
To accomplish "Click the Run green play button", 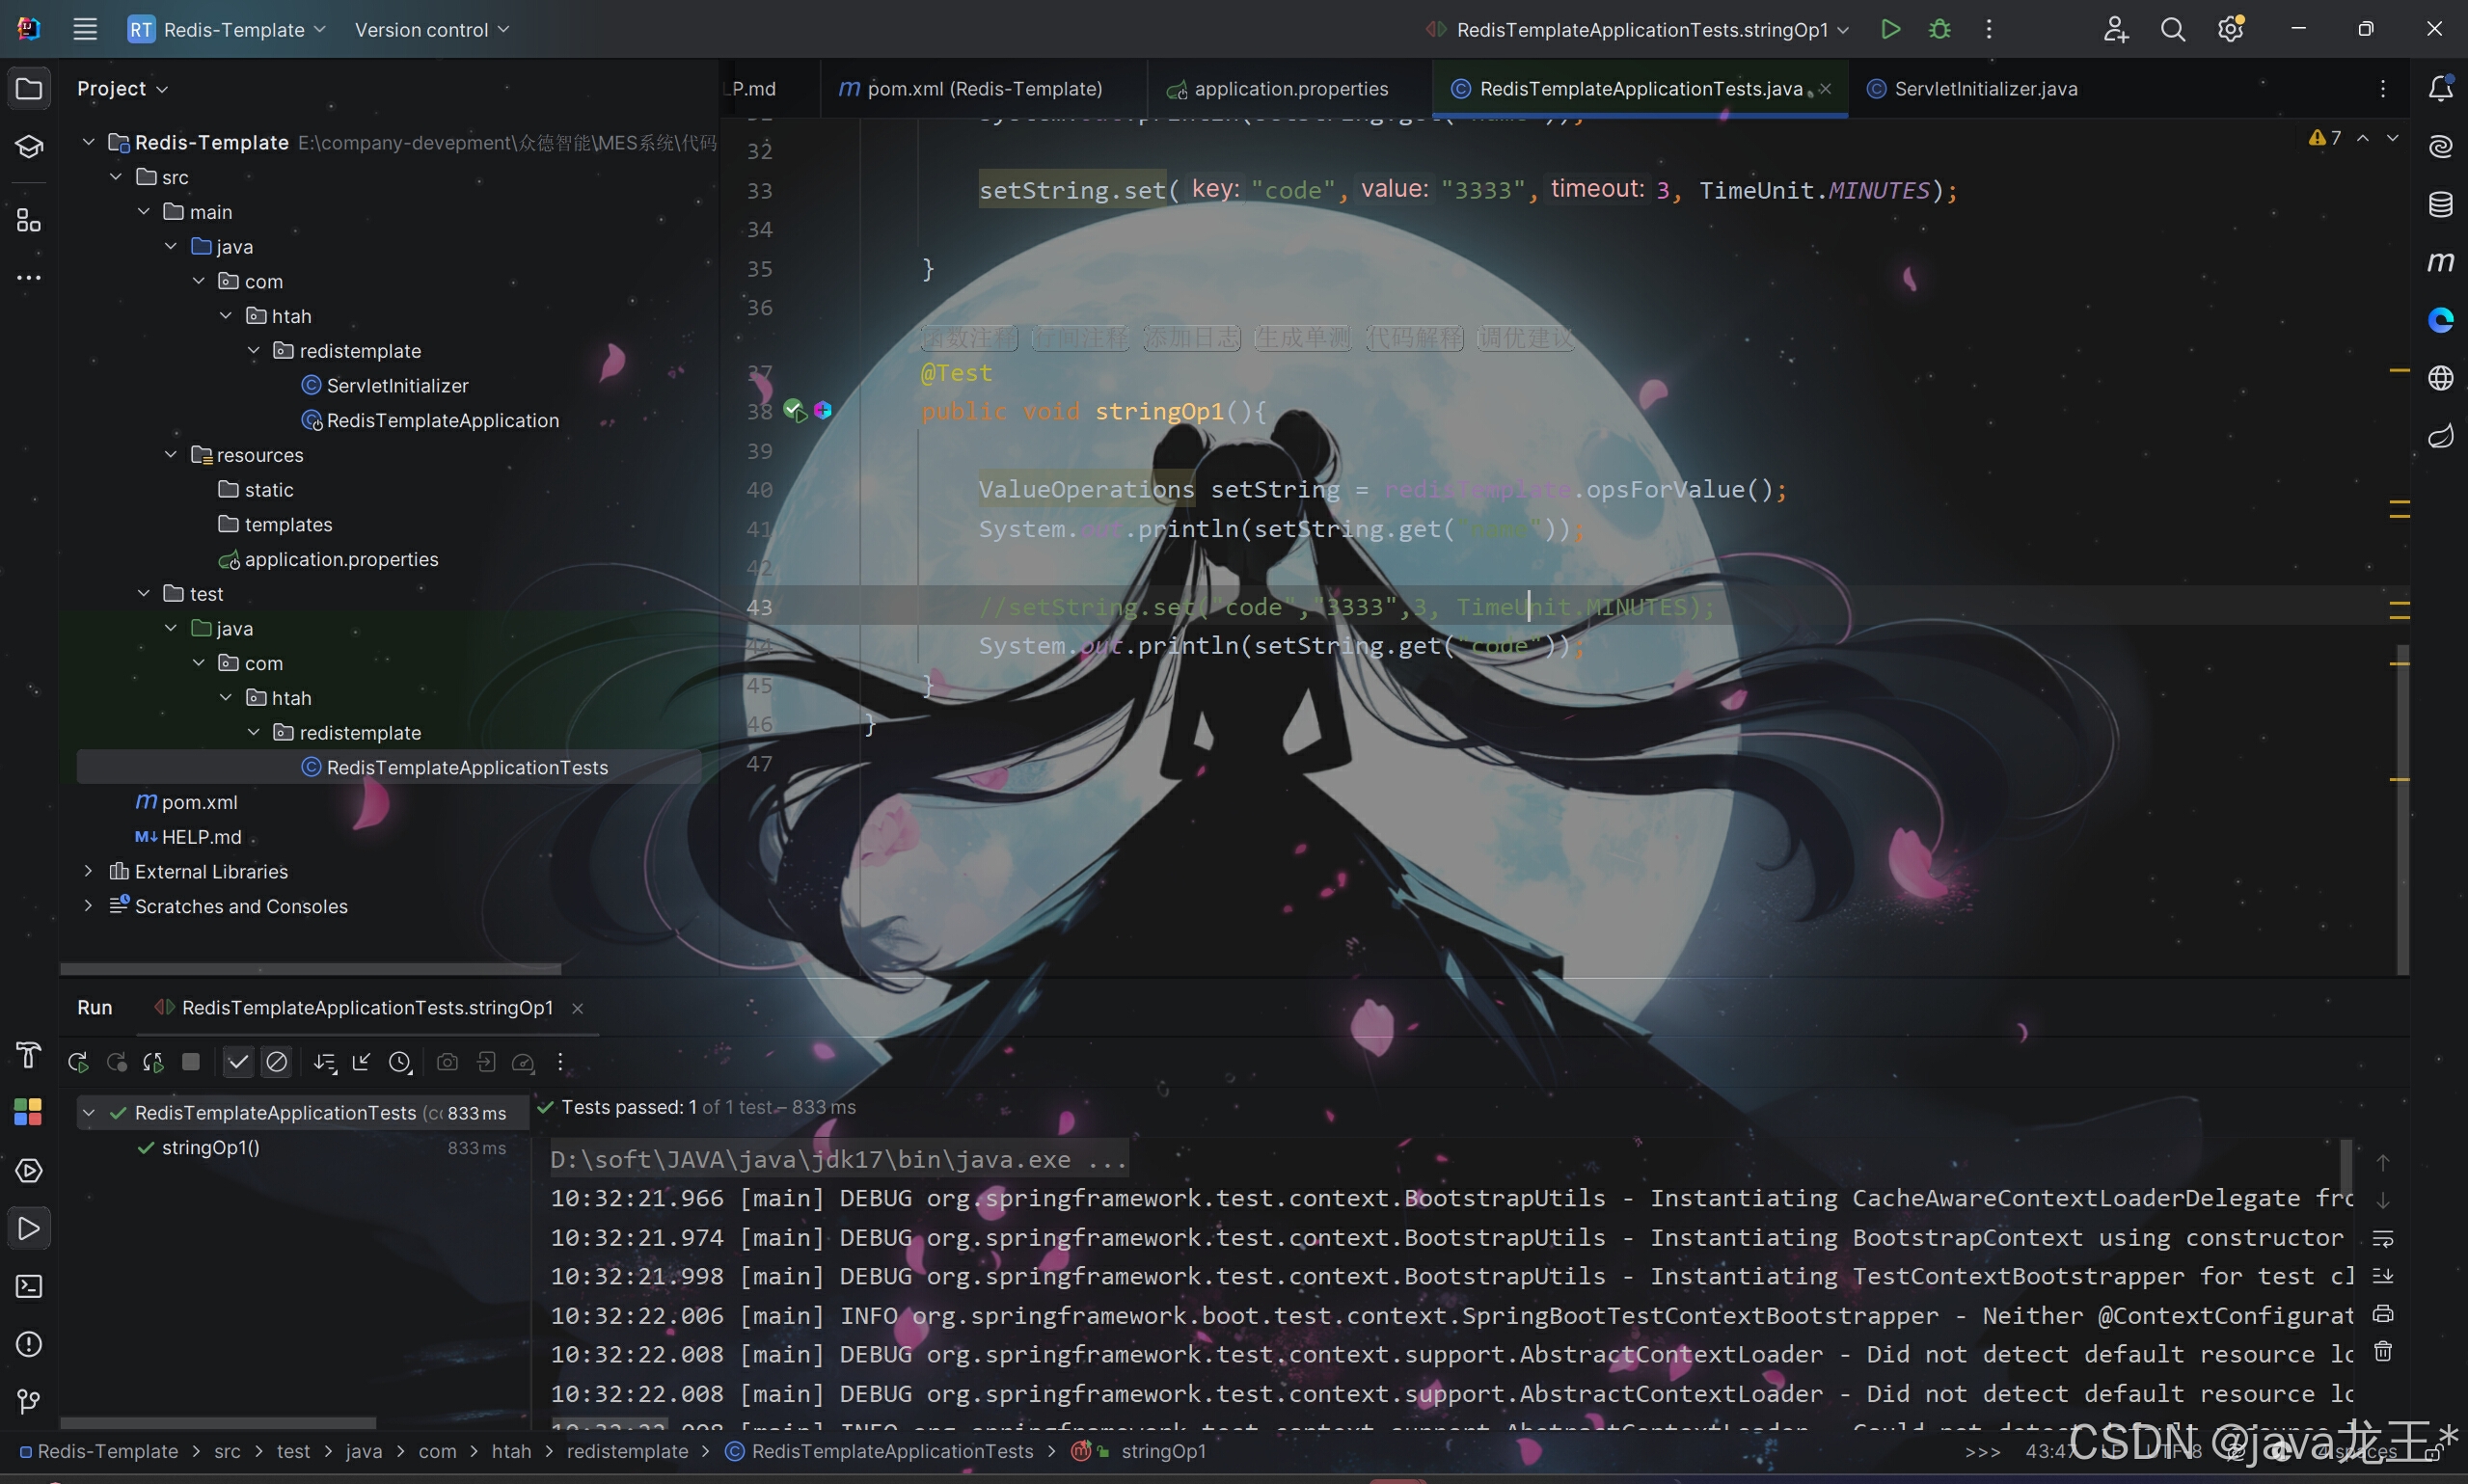I will point(1890,29).
